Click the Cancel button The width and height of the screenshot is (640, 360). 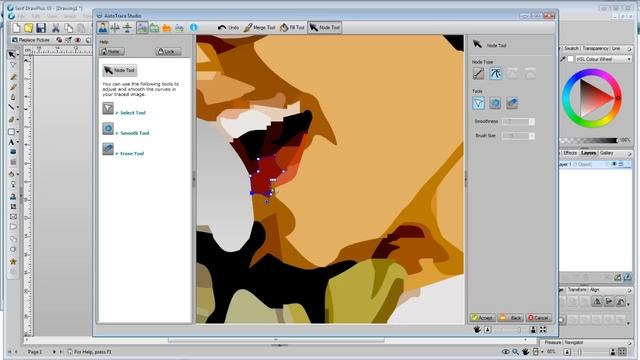(x=539, y=318)
